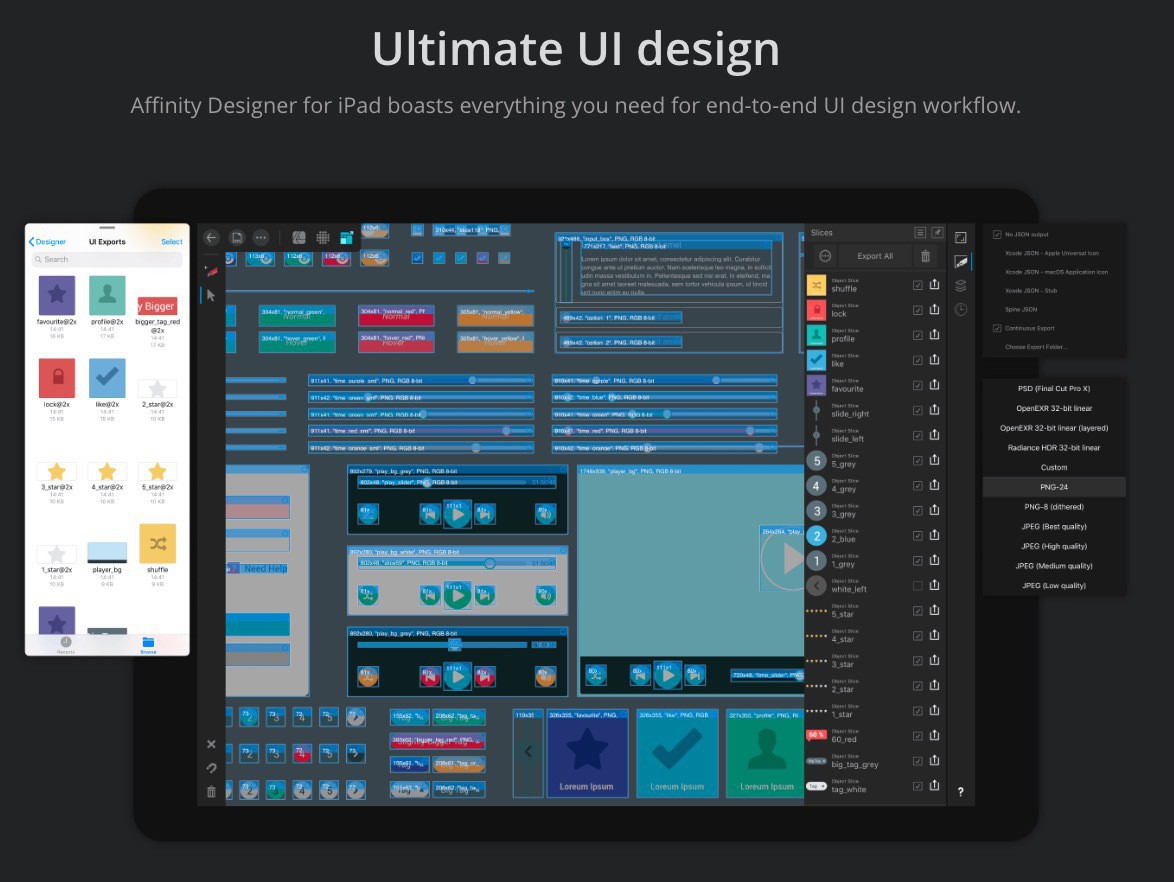This screenshot has height=882, width=1174.
Task: Click the circular options icon beside Export All
Action: tap(825, 256)
